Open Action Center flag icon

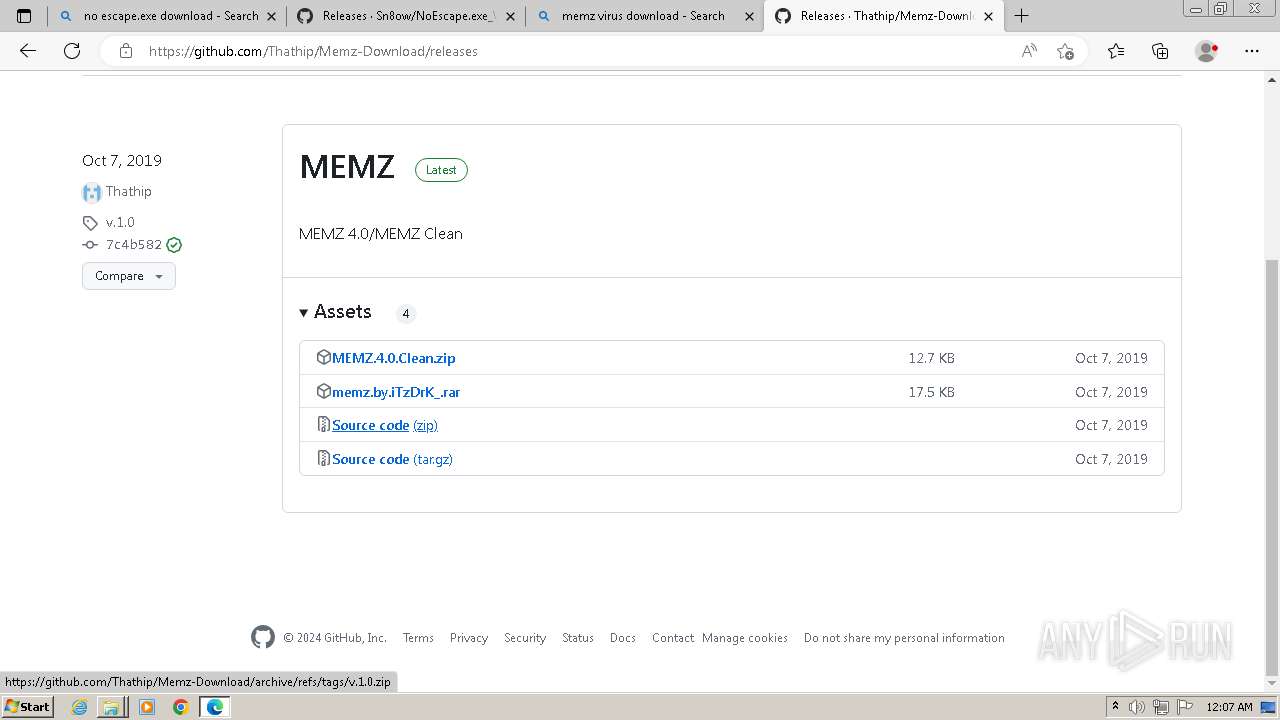pyautogui.click(x=1185, y=707)
